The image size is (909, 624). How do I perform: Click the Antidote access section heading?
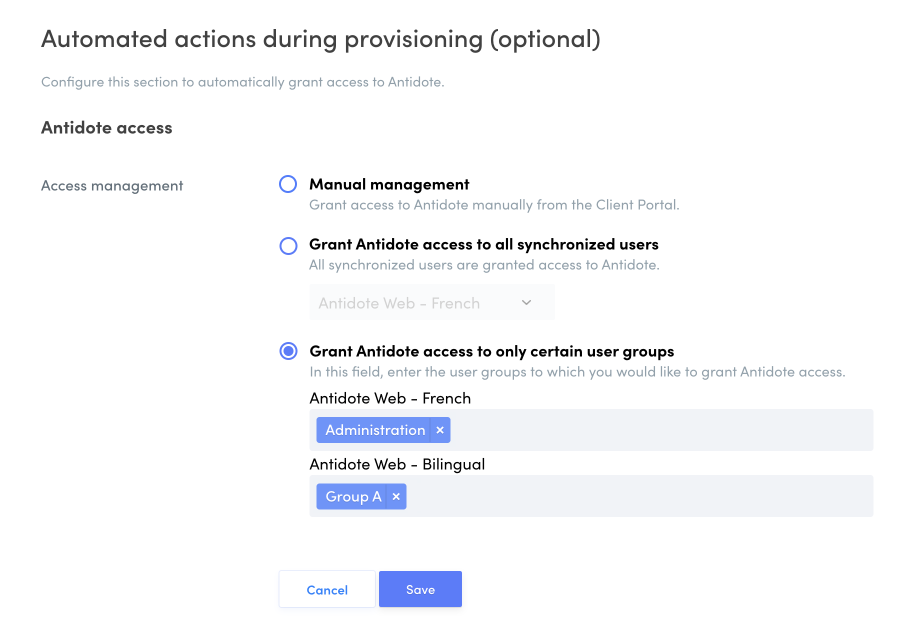(x=107, y=128)
